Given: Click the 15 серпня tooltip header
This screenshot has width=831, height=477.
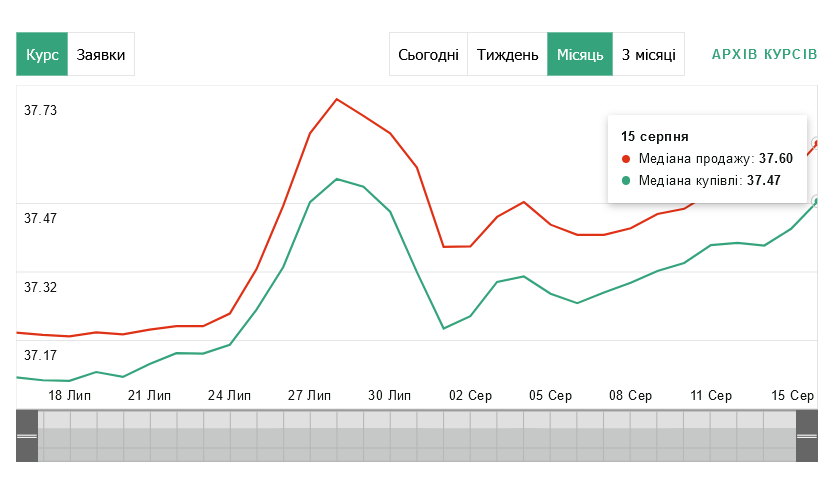Looking at the screenshot, I should coord(654,136).
